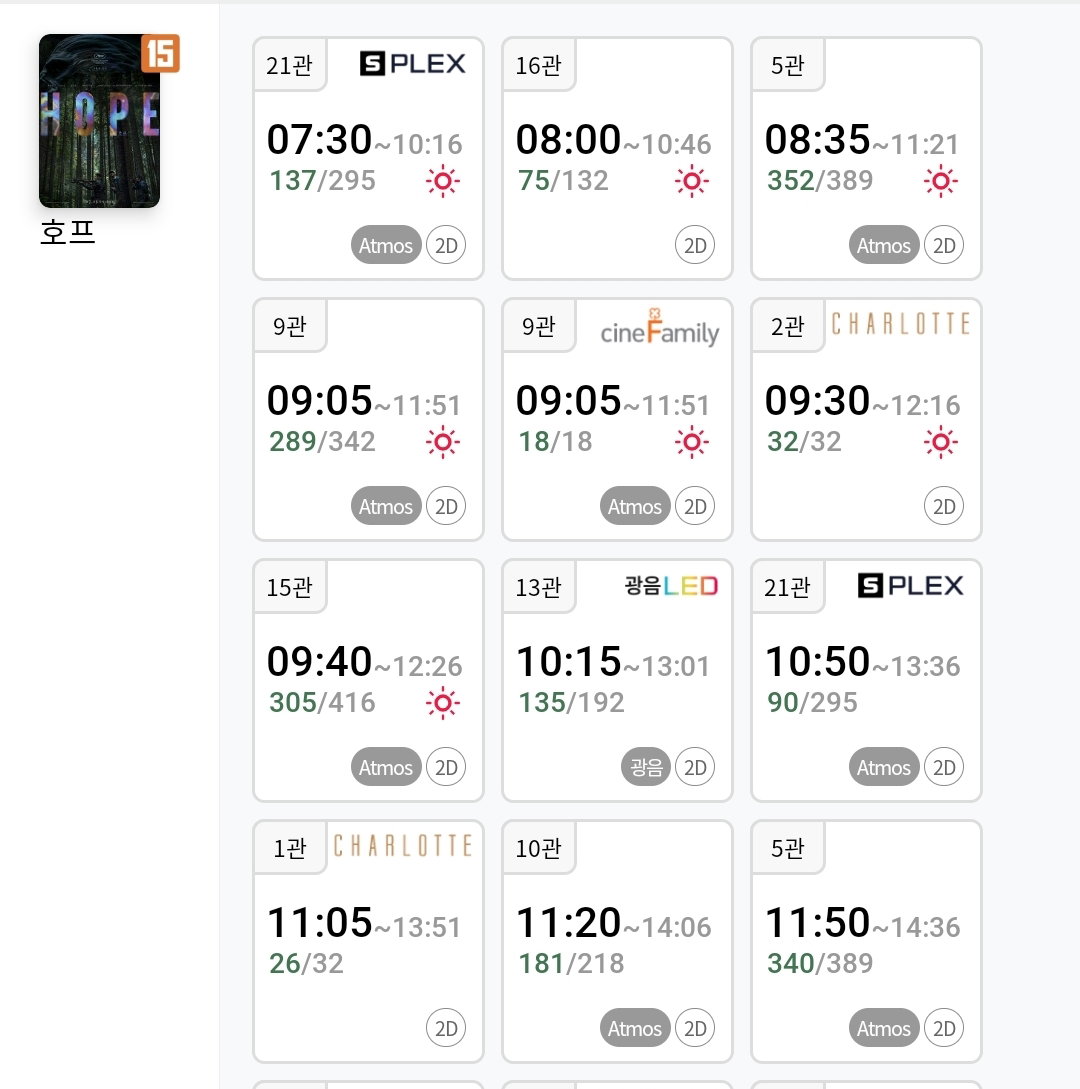Select the 07:30 showtime in 21관
The image size is (1080, 1089).
tap(368, 158)
